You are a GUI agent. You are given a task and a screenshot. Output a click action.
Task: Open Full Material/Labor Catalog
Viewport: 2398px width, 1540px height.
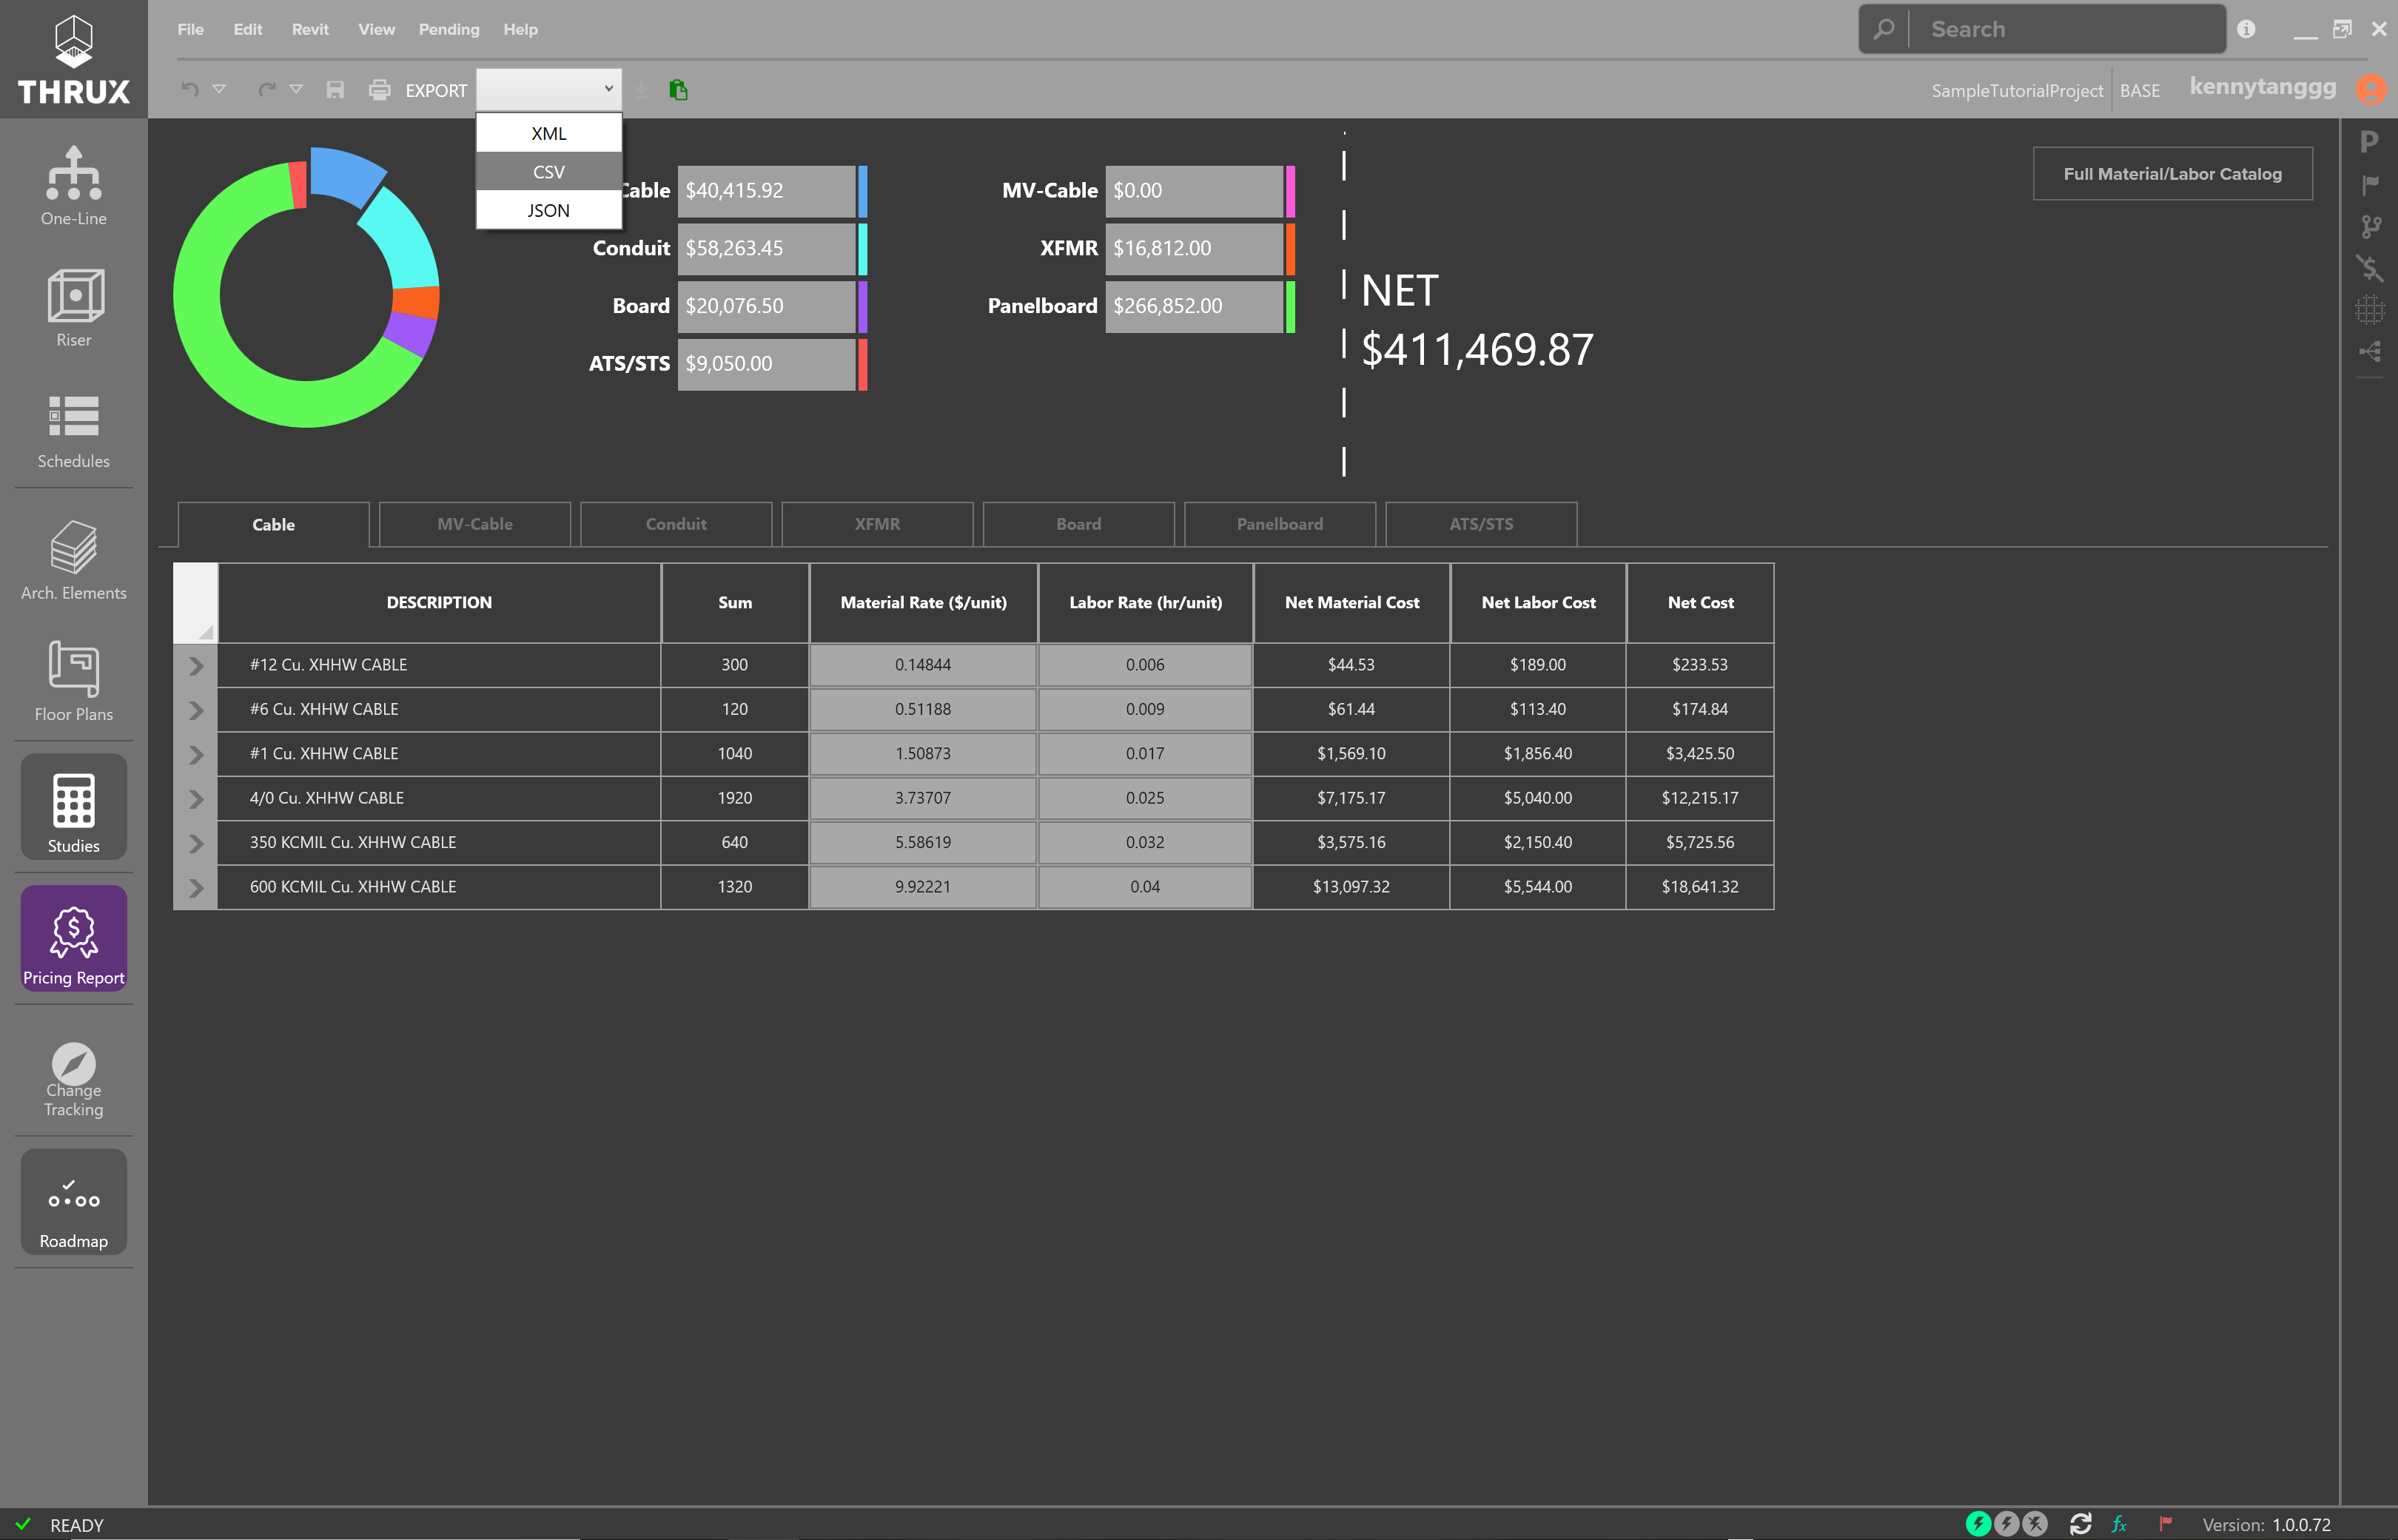[x=2172, y=174]
